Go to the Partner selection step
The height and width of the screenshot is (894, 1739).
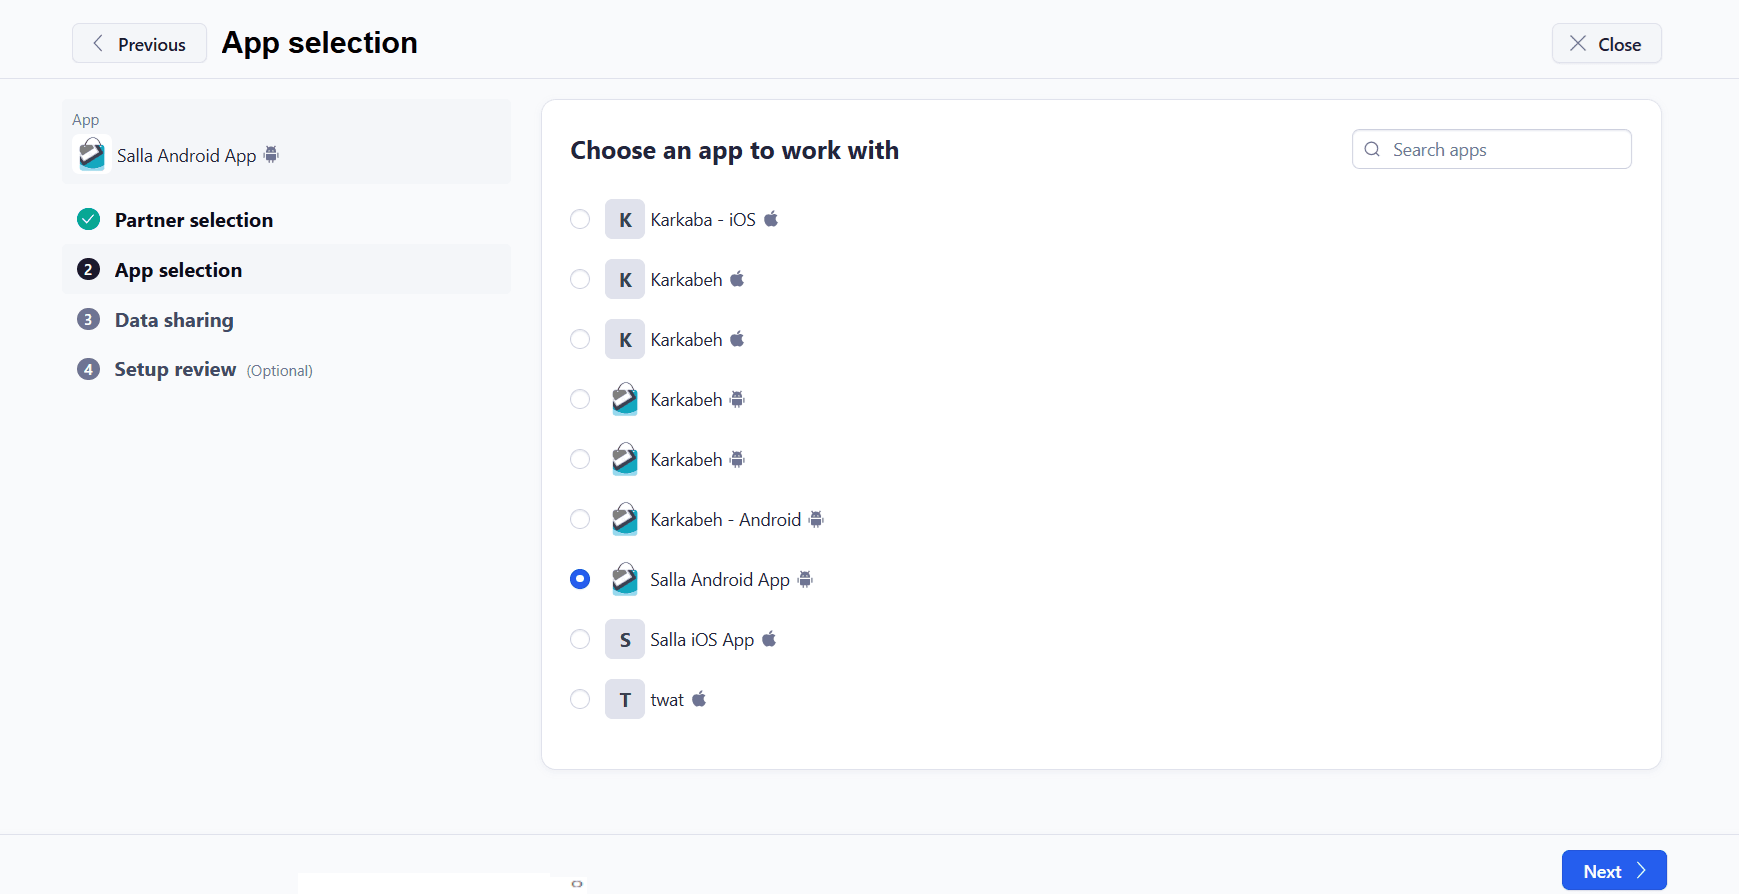click(x=193, y=220)
